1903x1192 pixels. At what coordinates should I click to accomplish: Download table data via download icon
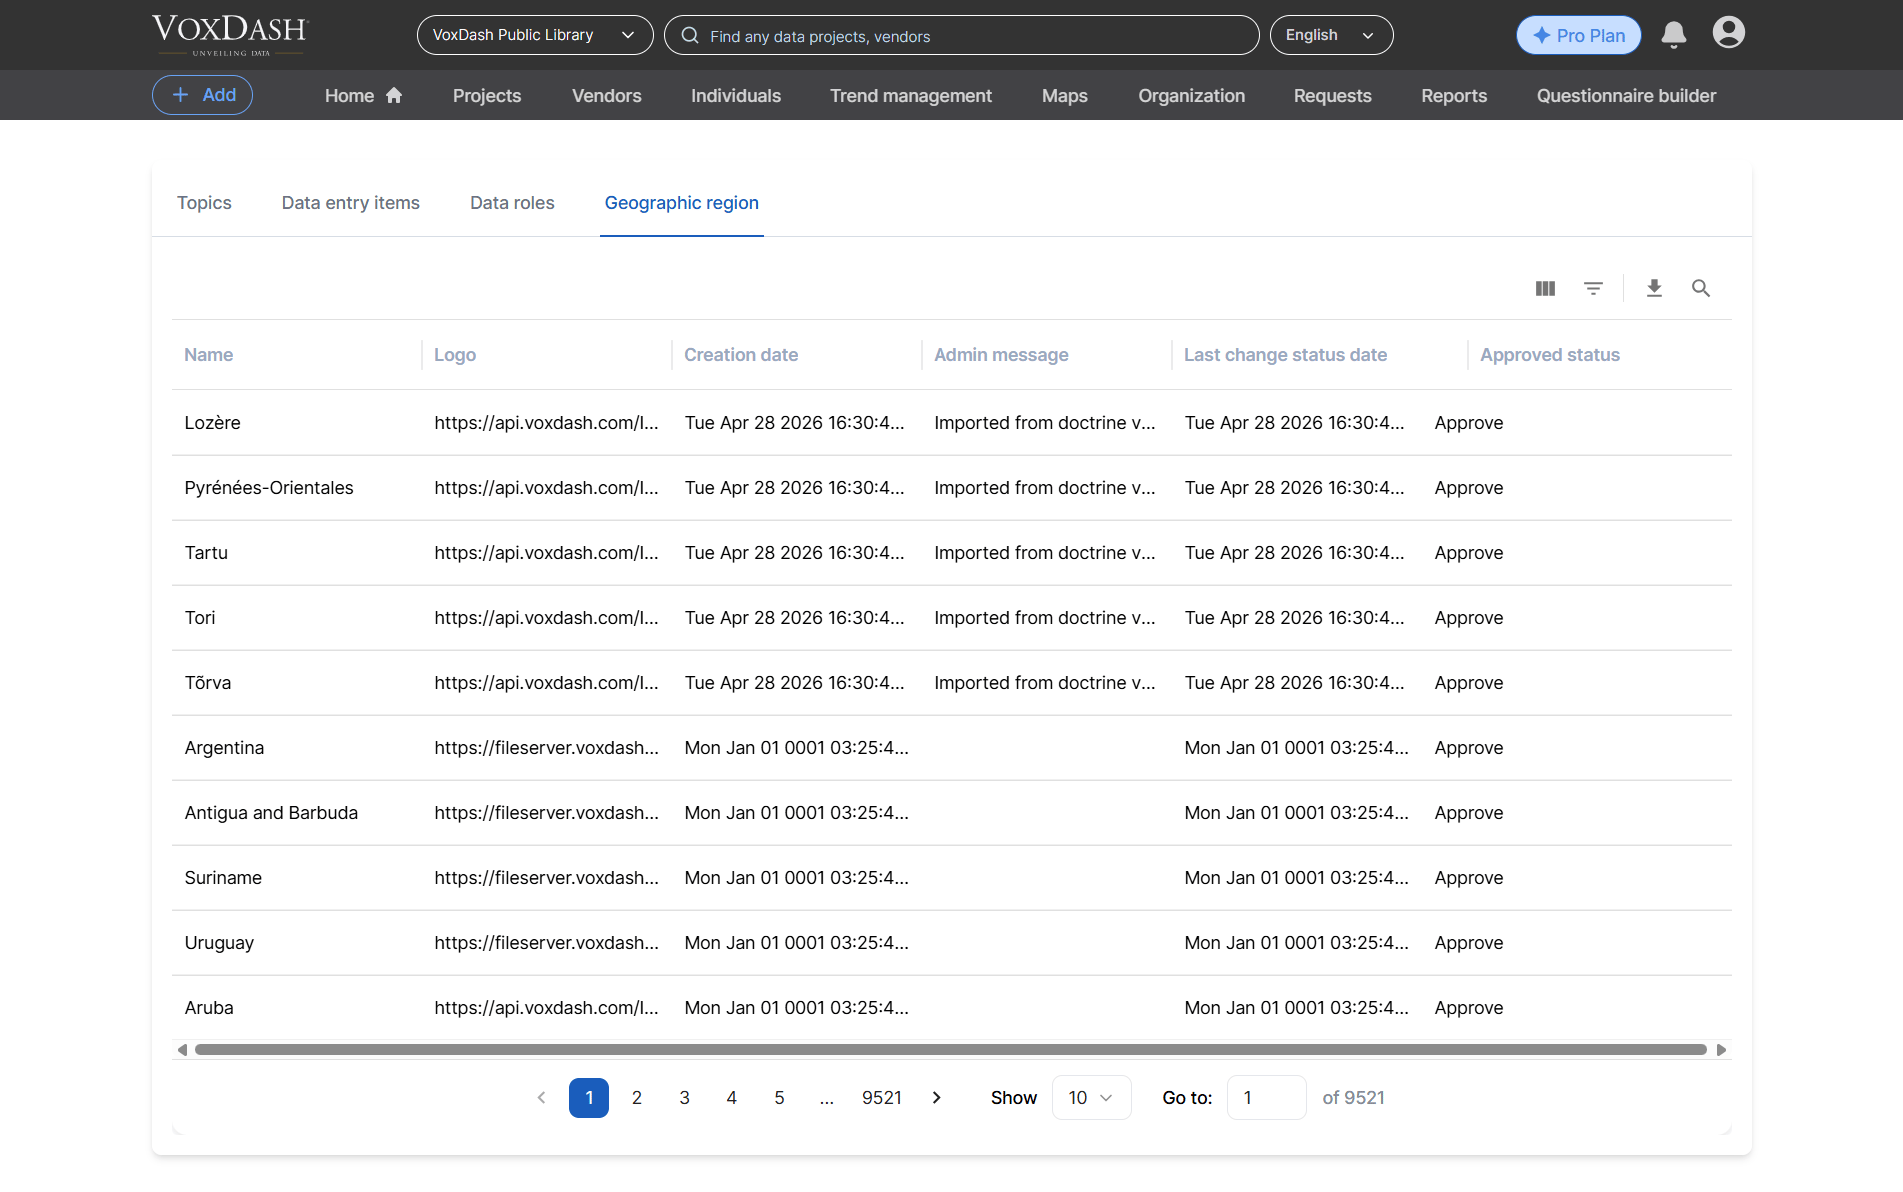pyautogui.click(x=1654, y=288)
